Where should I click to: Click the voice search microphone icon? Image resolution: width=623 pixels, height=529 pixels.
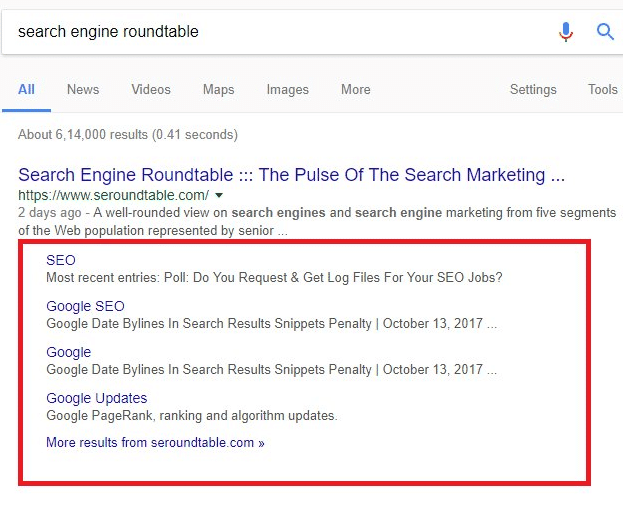coord(566,32)
